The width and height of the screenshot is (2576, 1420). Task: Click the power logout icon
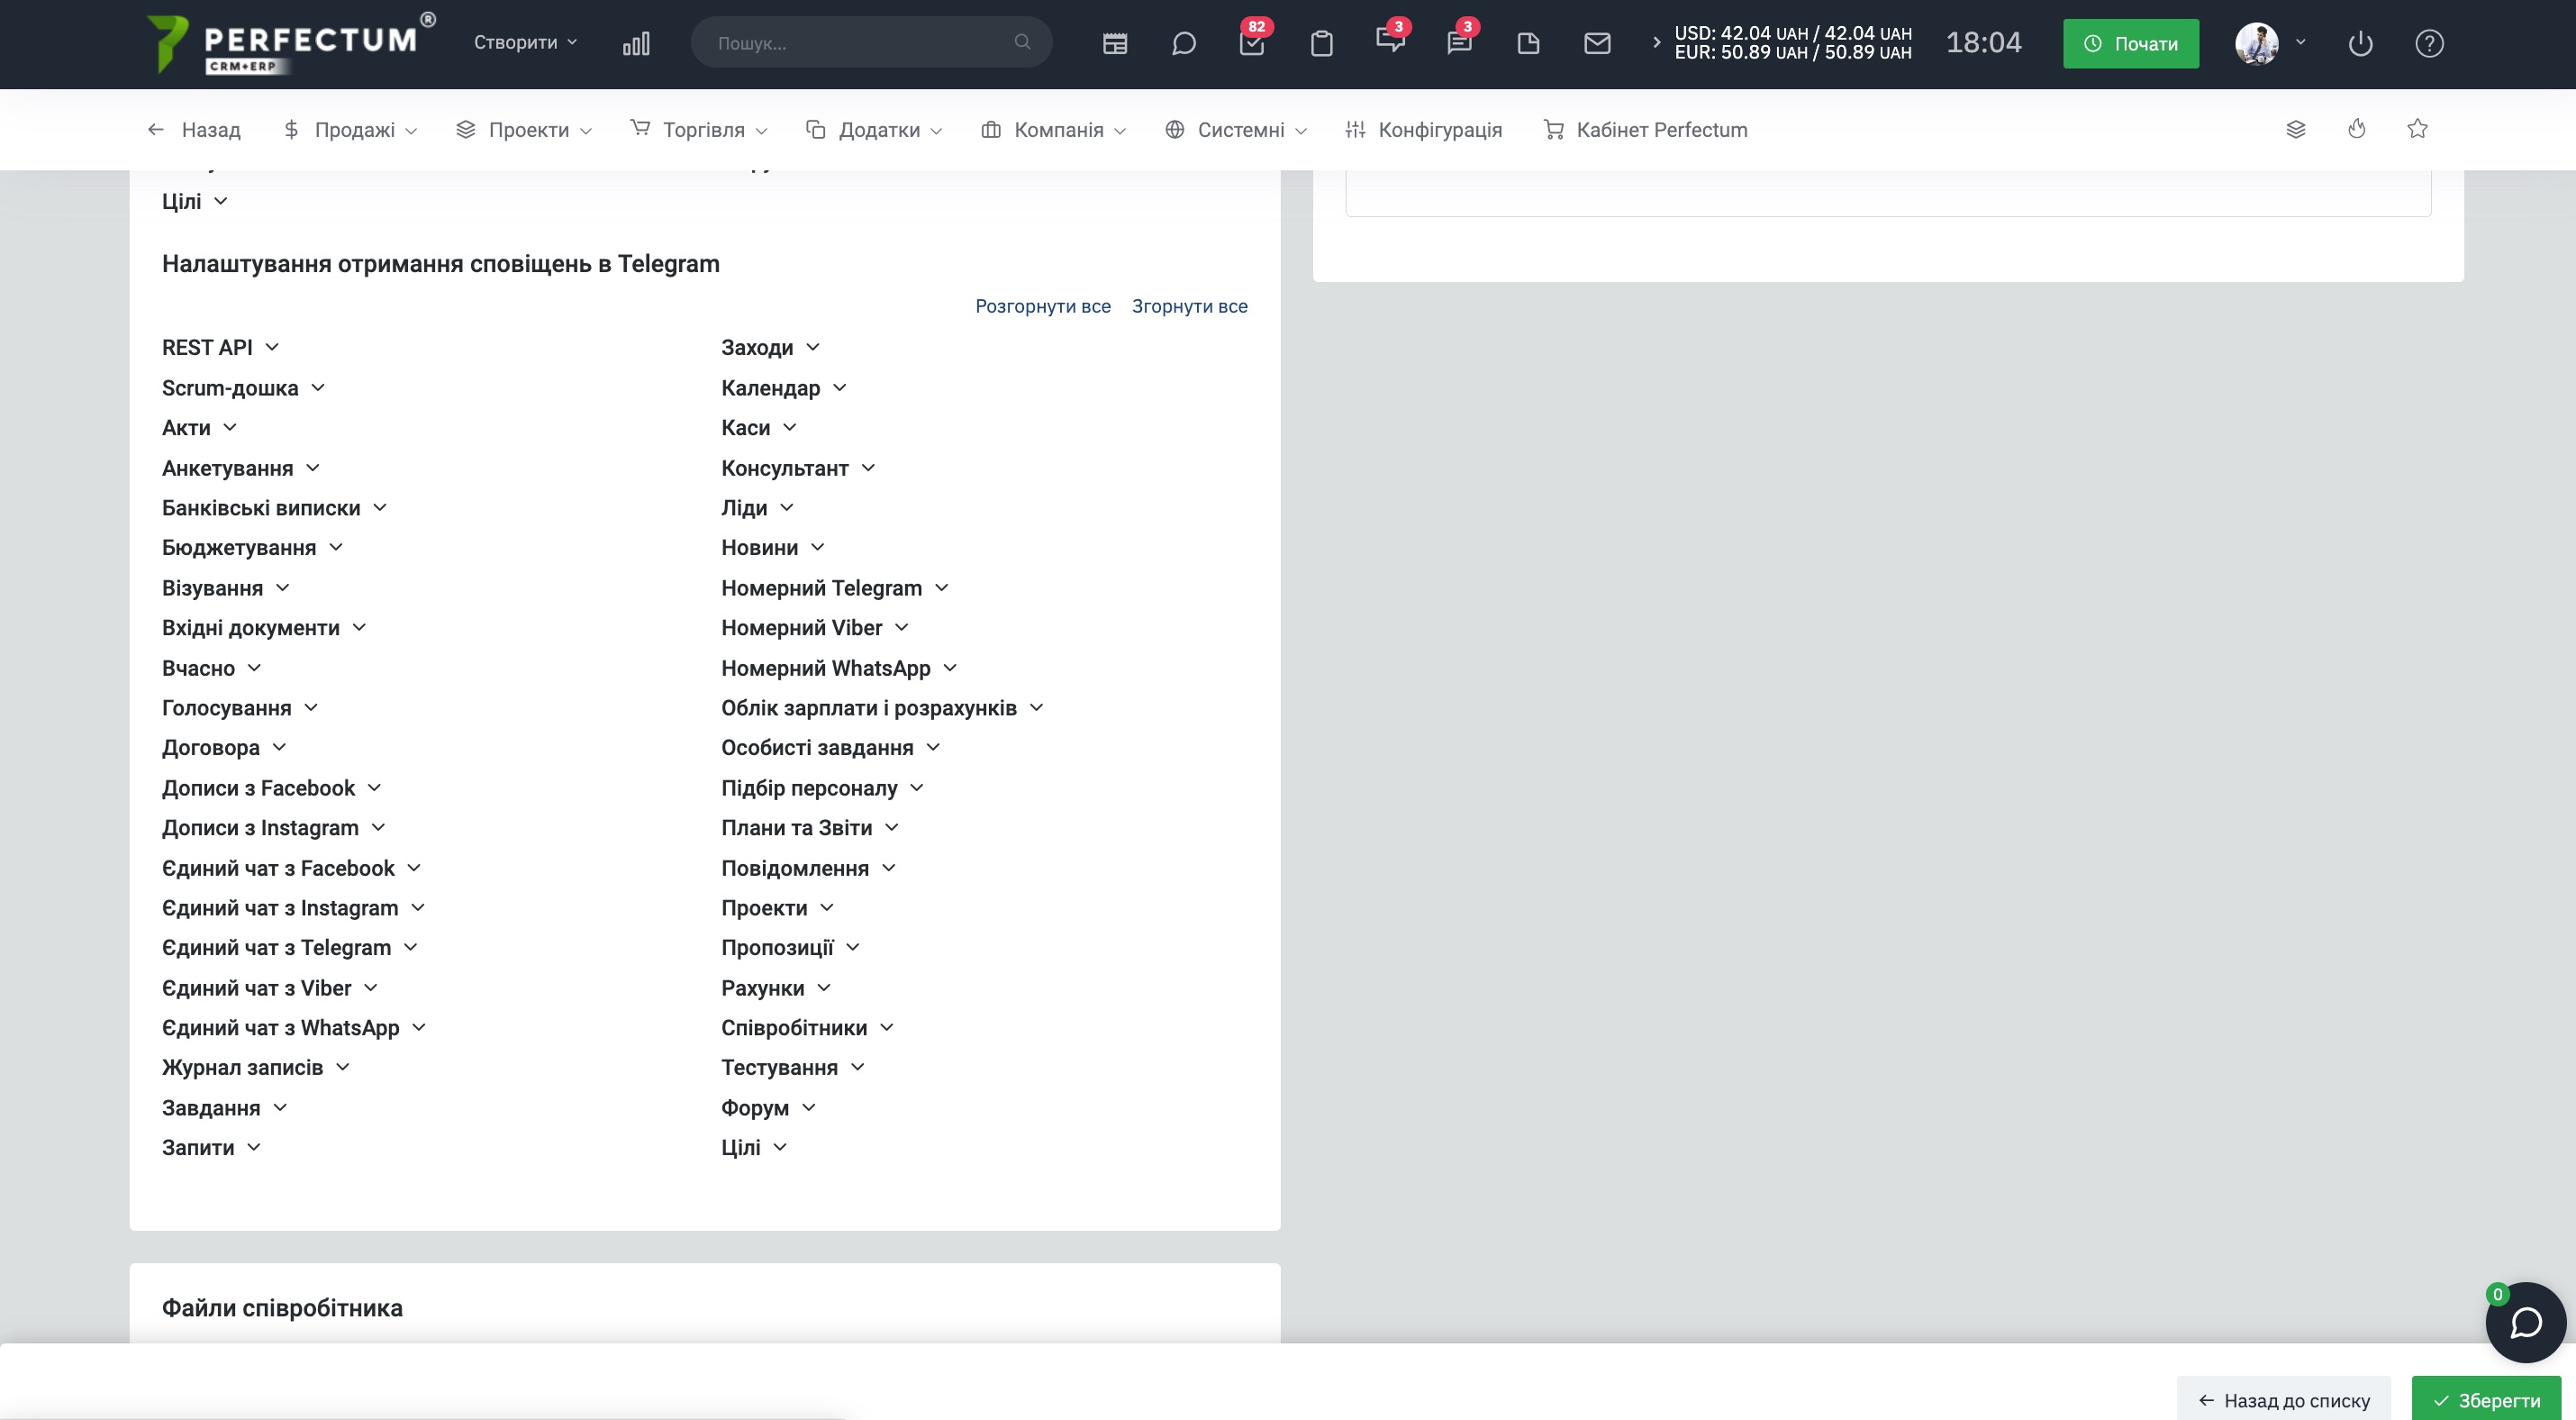point(2360,43)
